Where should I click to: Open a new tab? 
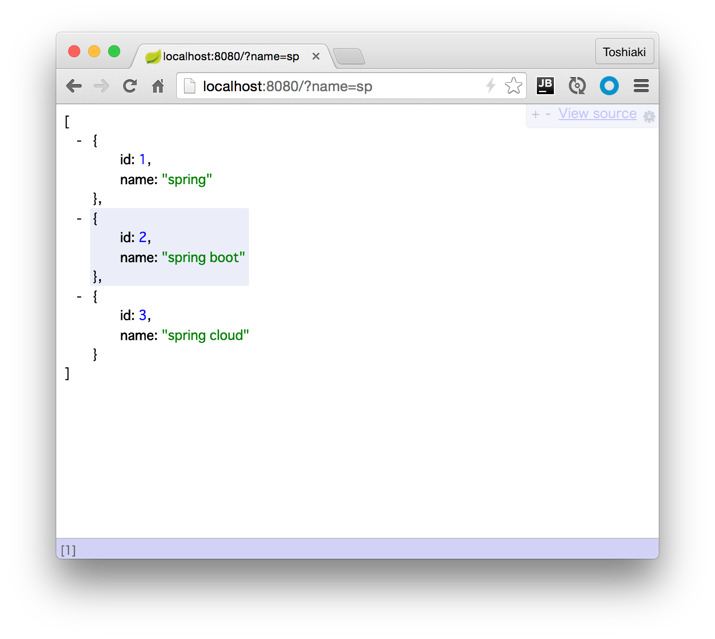[x=349, y=57]
